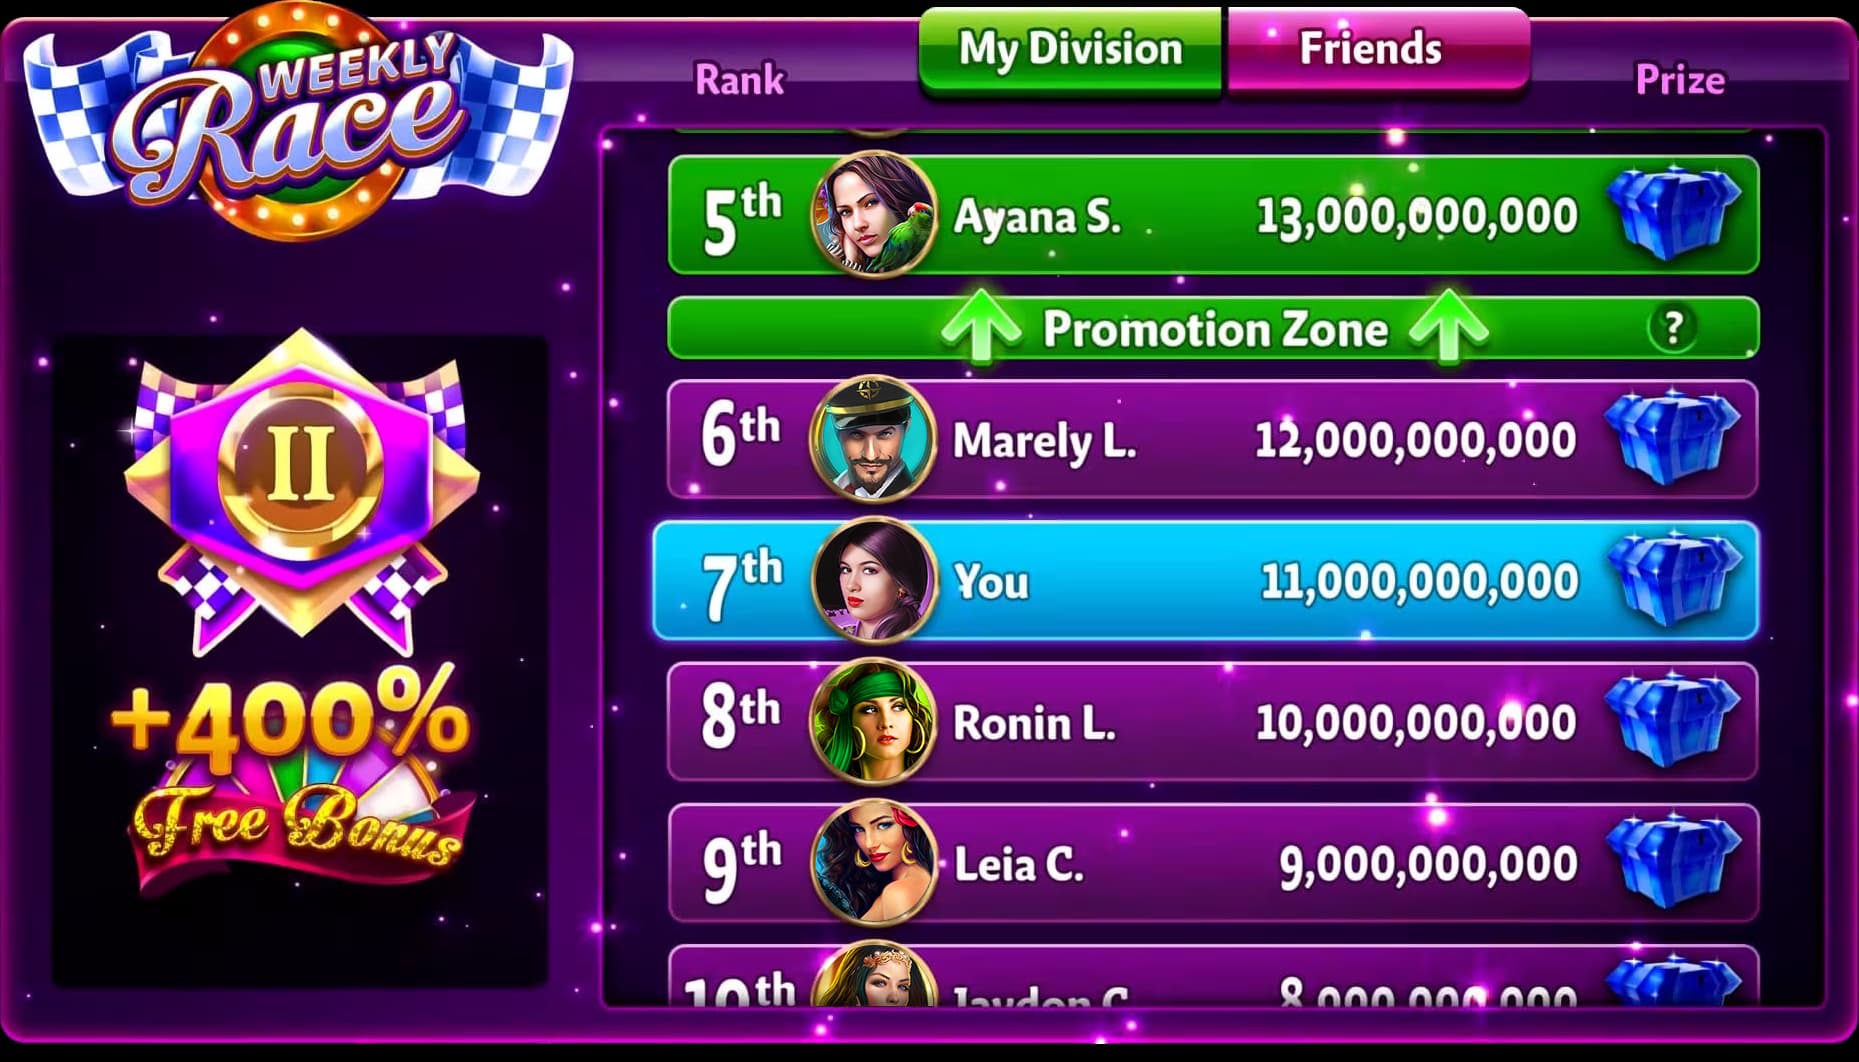1859x1062 pixels.
Task: Switch to the My Division tab
Action: click(1069, 51)
